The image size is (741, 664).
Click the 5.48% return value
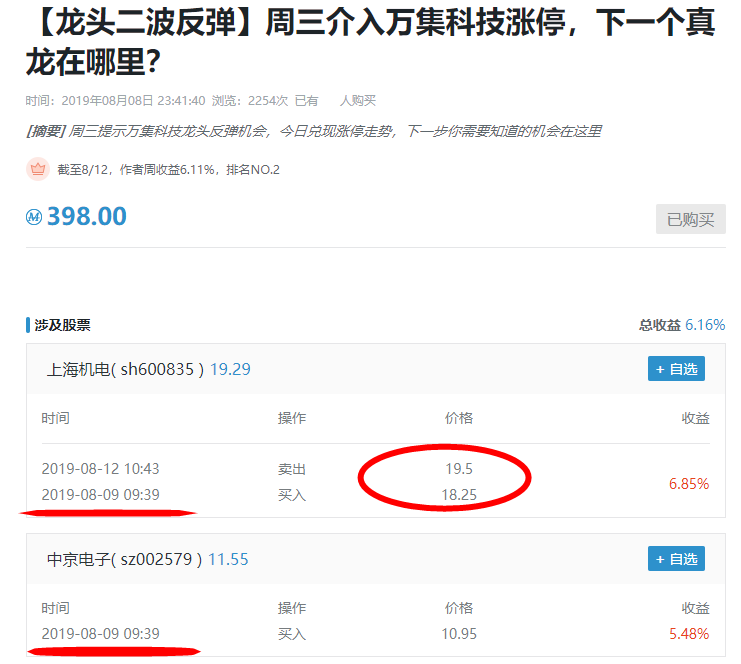point(689,634)
